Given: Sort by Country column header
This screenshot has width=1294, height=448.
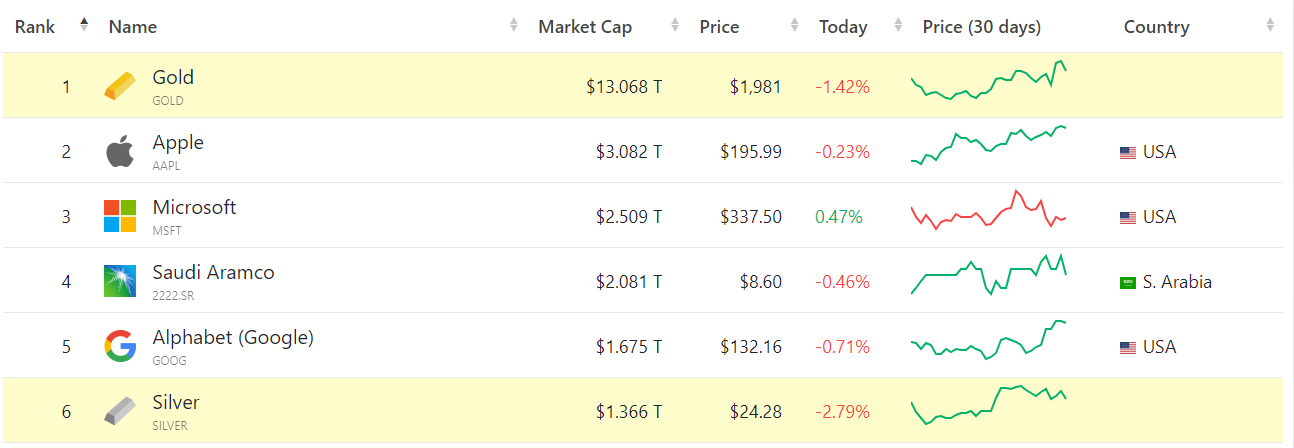Looking at the screenshot, I should [x=1156, y=27].
